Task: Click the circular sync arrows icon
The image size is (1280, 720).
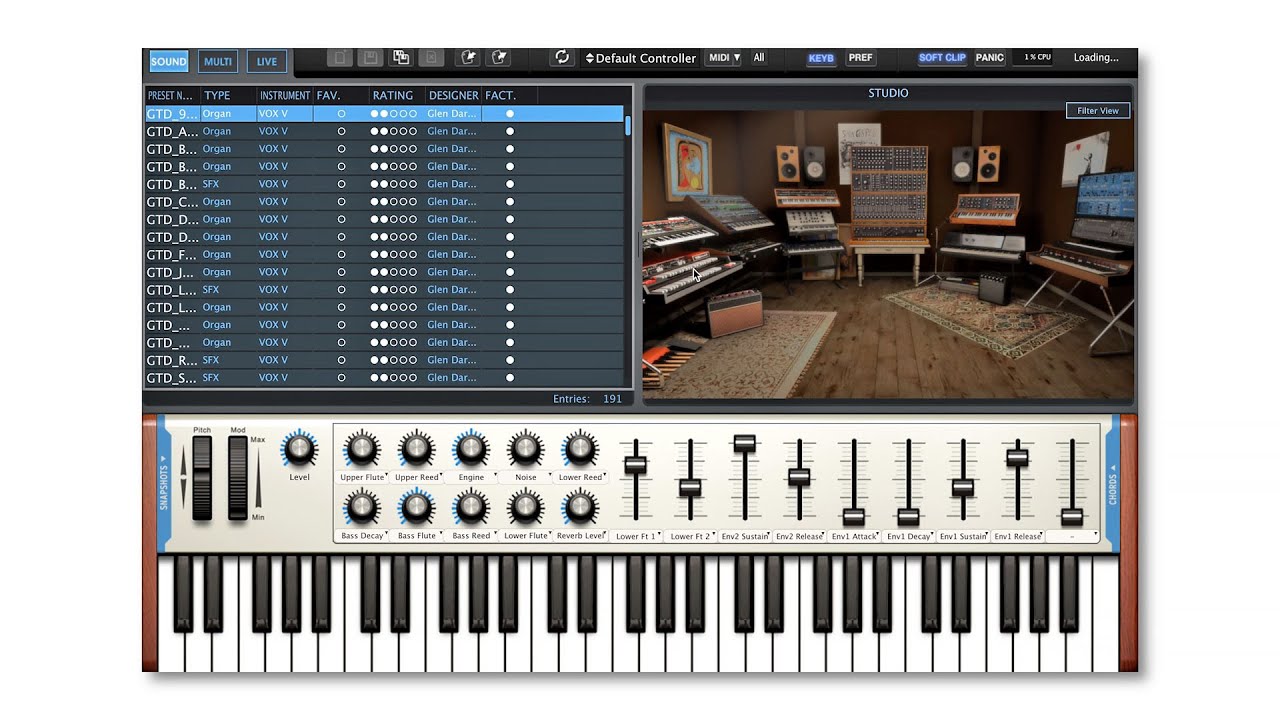Action: coord(562,58)
